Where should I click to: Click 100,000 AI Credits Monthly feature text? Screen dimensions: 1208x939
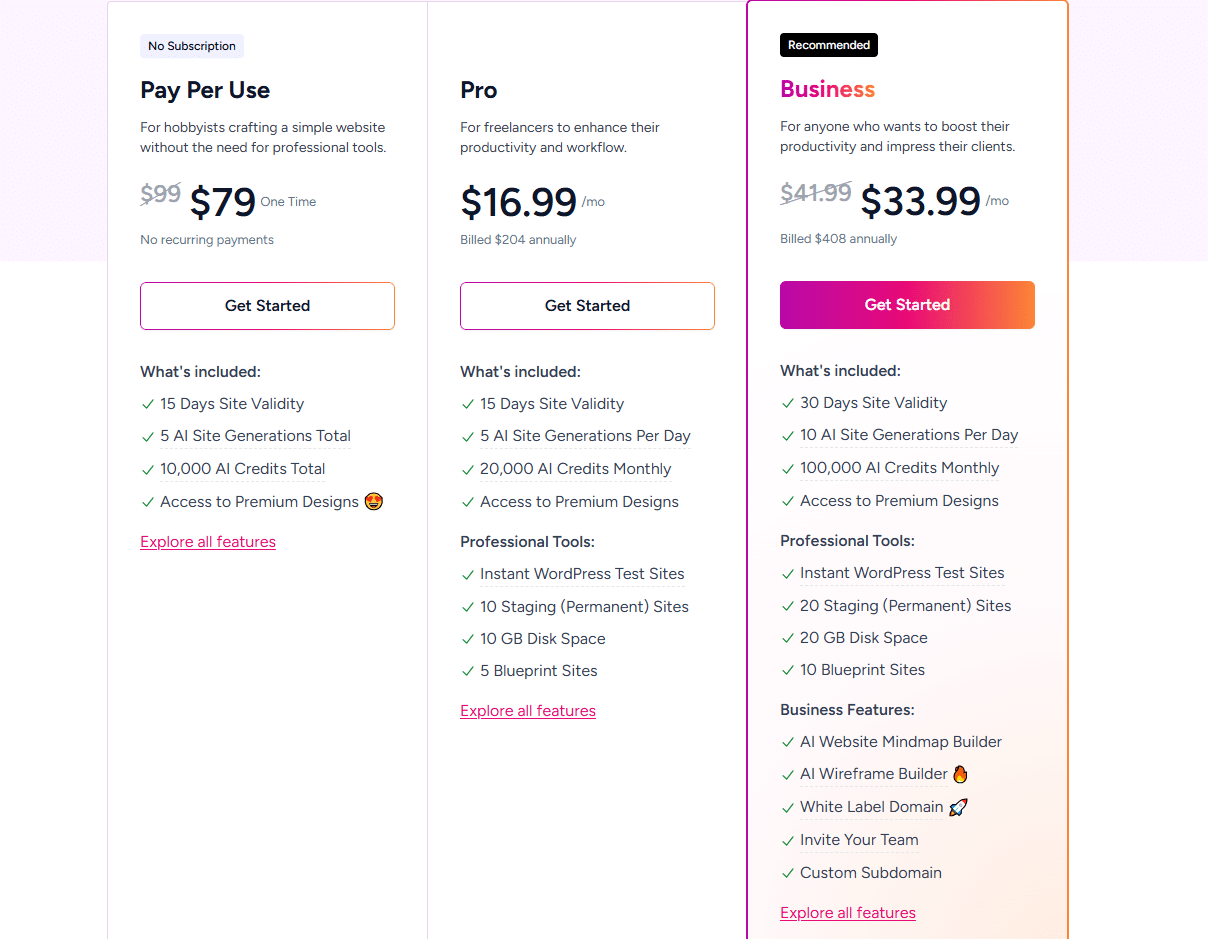click(x=899, y=468)
